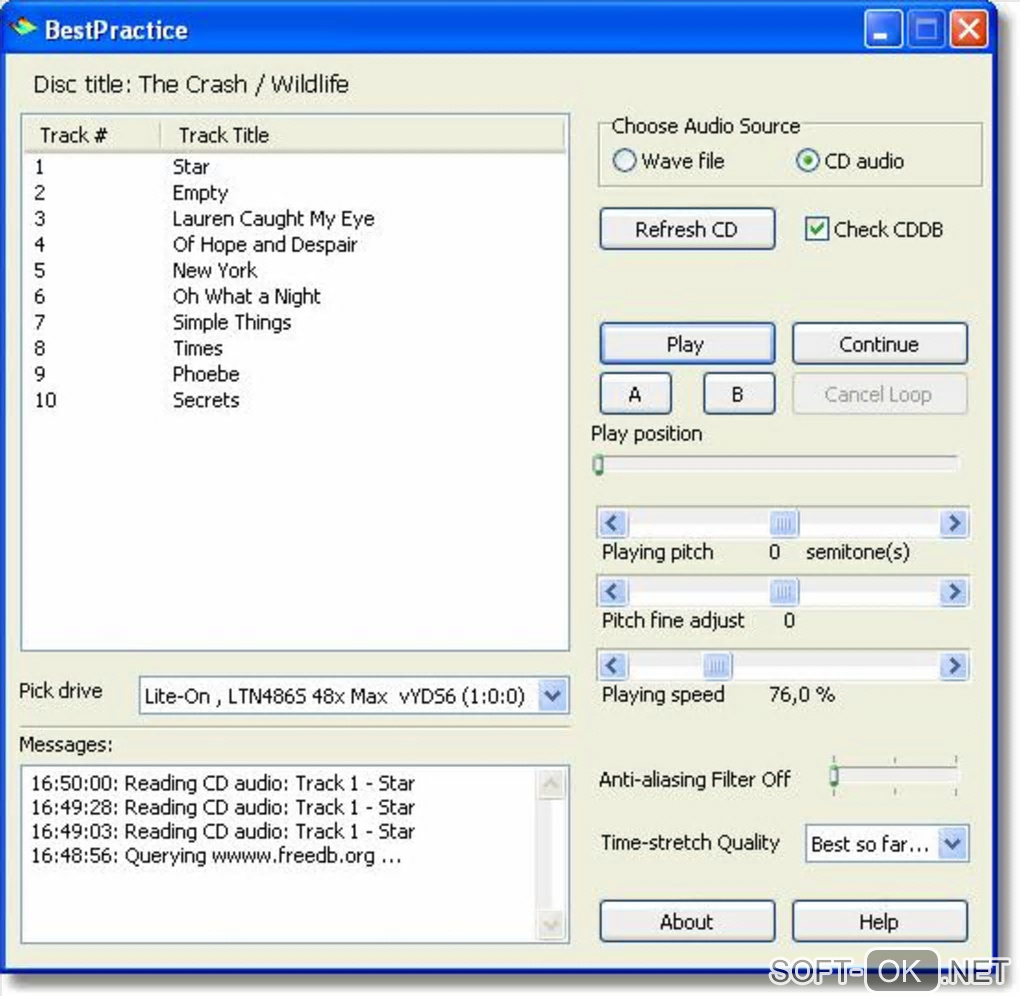This screenshot has height=996, width=1020.
Task: Click the Cancel Loop button
Action: [879, 394]
